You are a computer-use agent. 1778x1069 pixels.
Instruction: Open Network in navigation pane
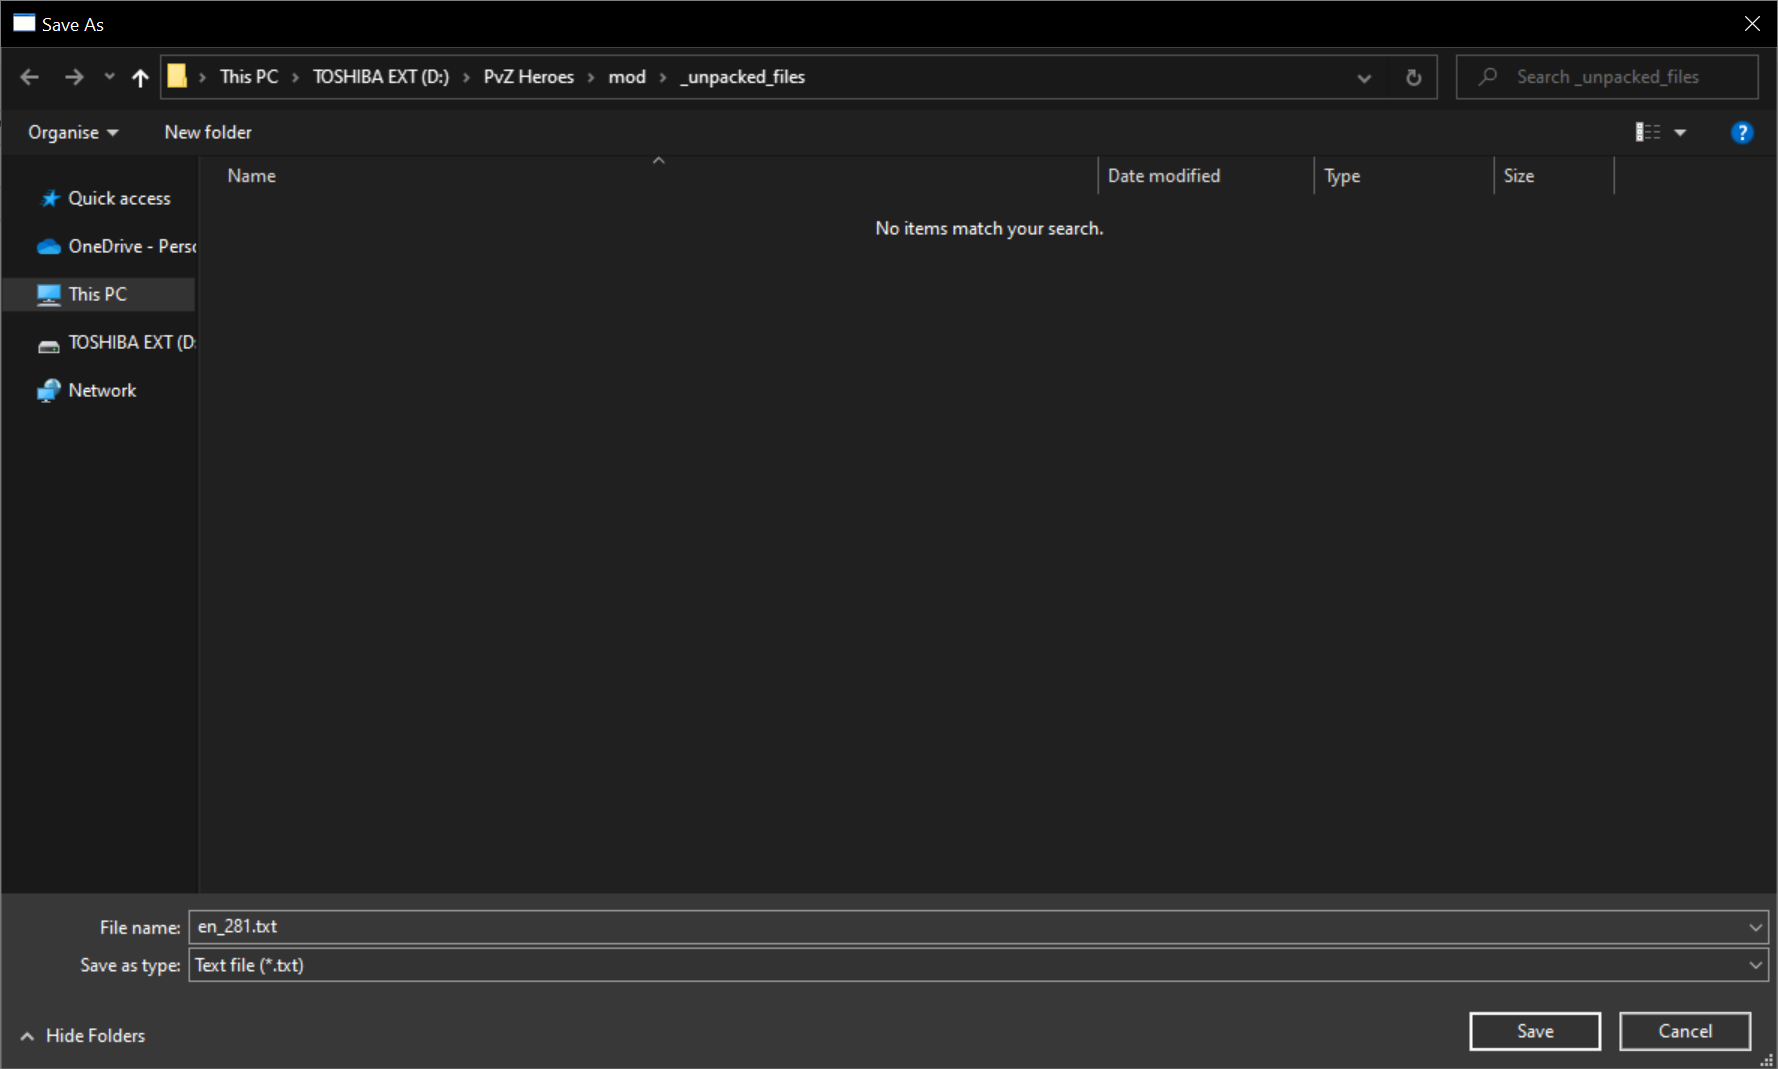[87, 390]
